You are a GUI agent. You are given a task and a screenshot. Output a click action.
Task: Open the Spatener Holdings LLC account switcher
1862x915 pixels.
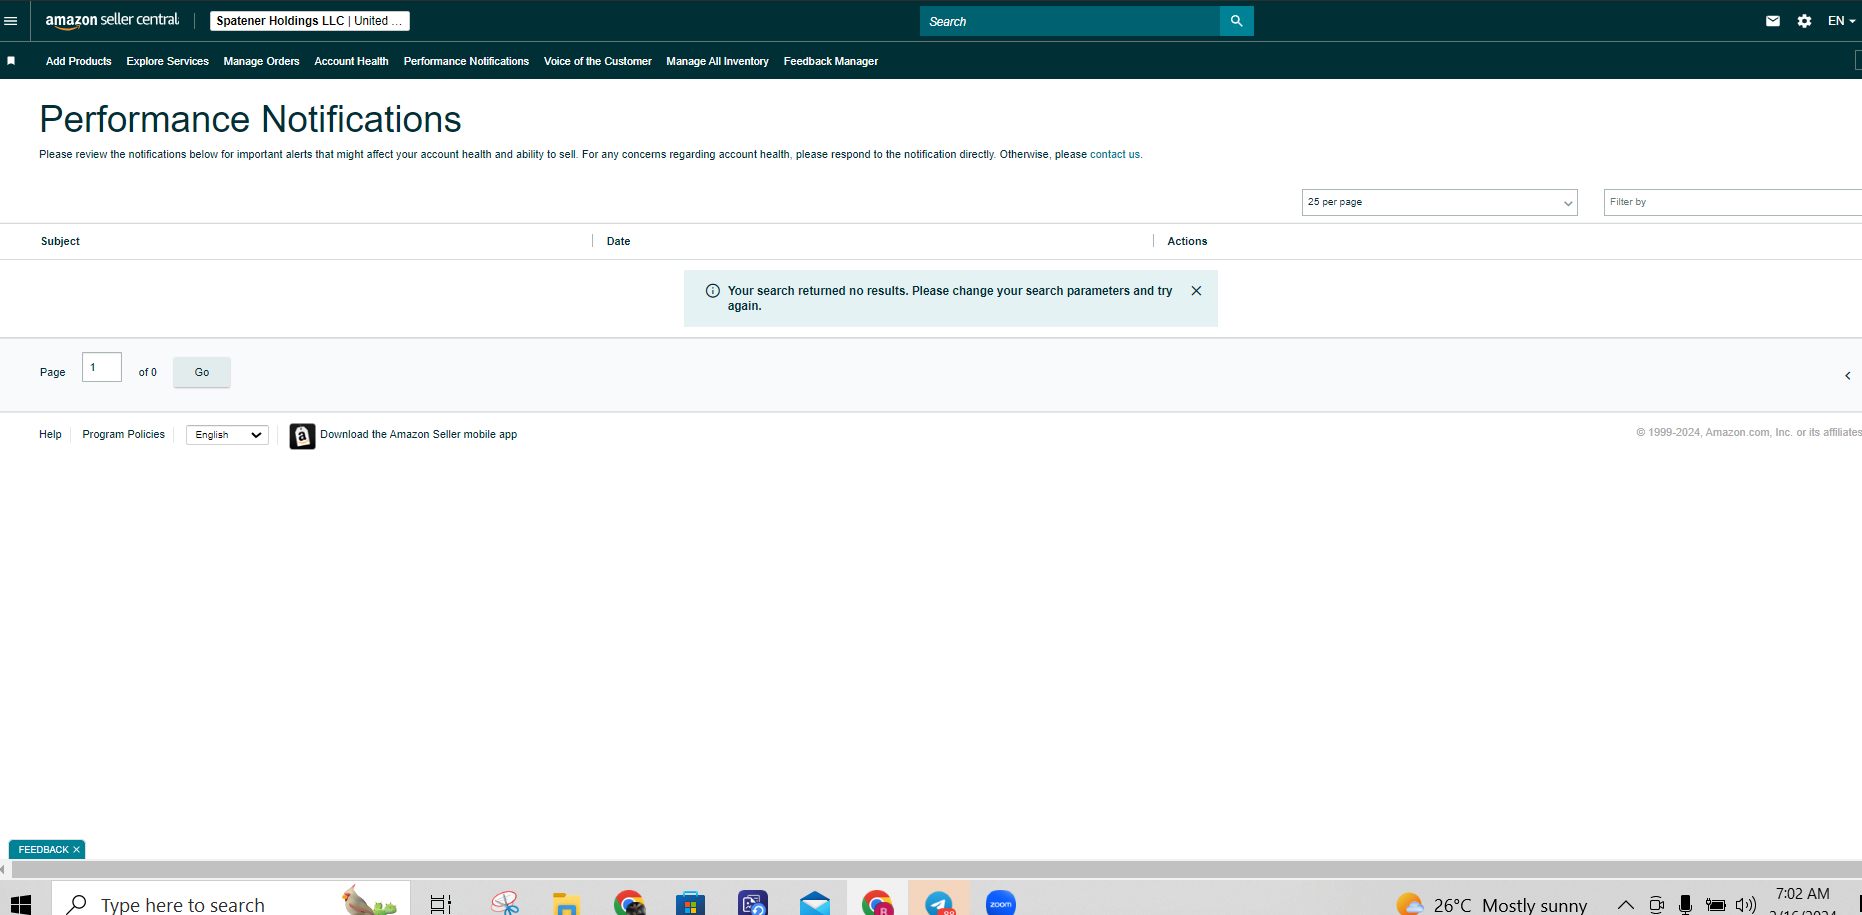point(310,21)
